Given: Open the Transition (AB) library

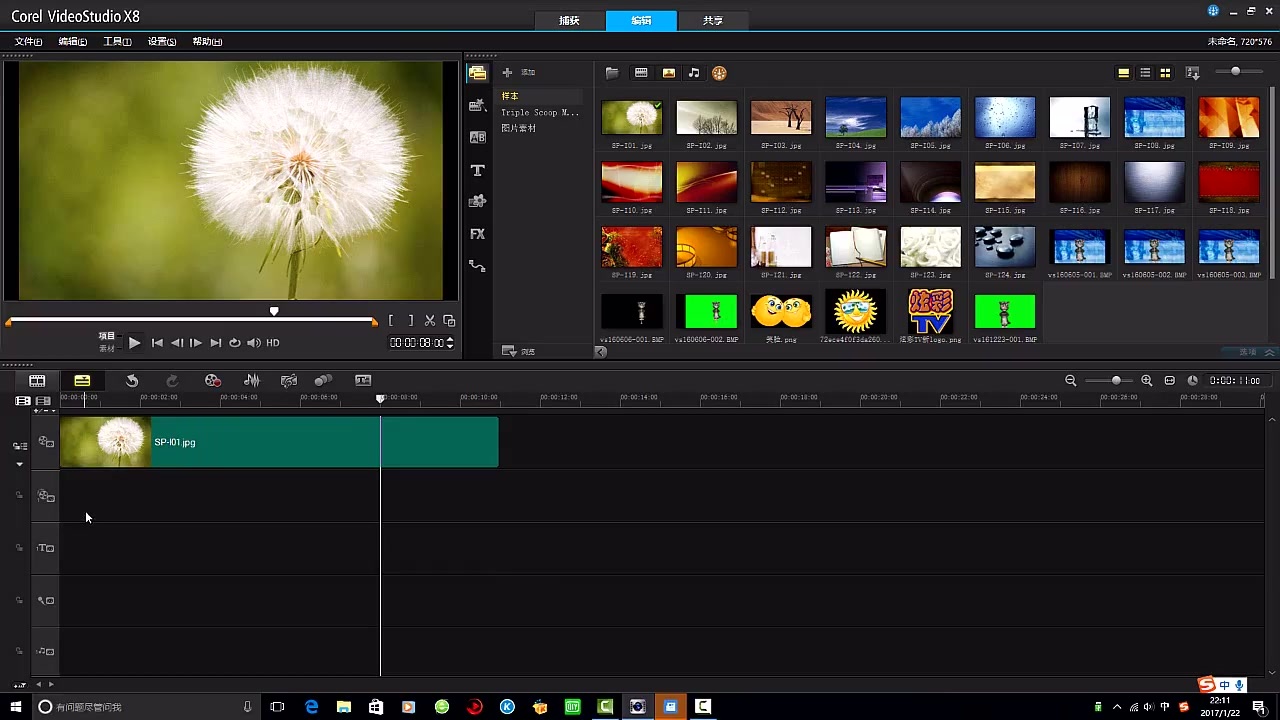Looking at the screenshot, I should click(477, 137).
